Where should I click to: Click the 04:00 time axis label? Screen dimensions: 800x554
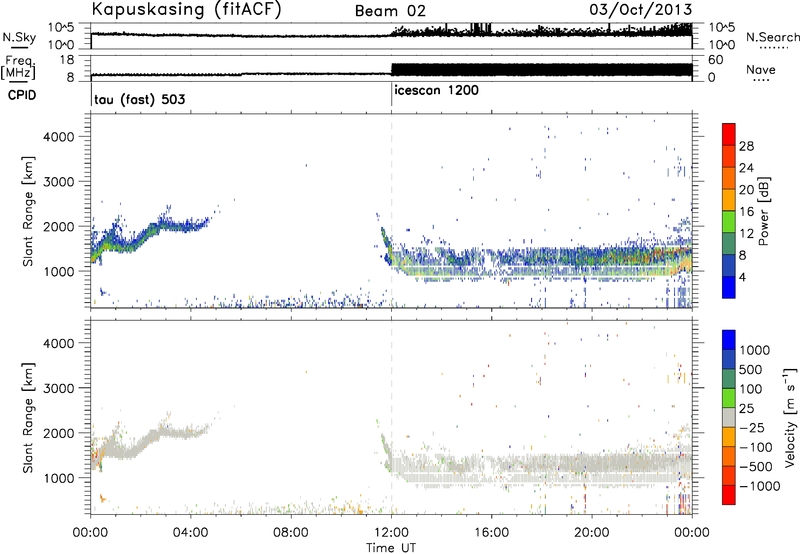coord(190,533)
